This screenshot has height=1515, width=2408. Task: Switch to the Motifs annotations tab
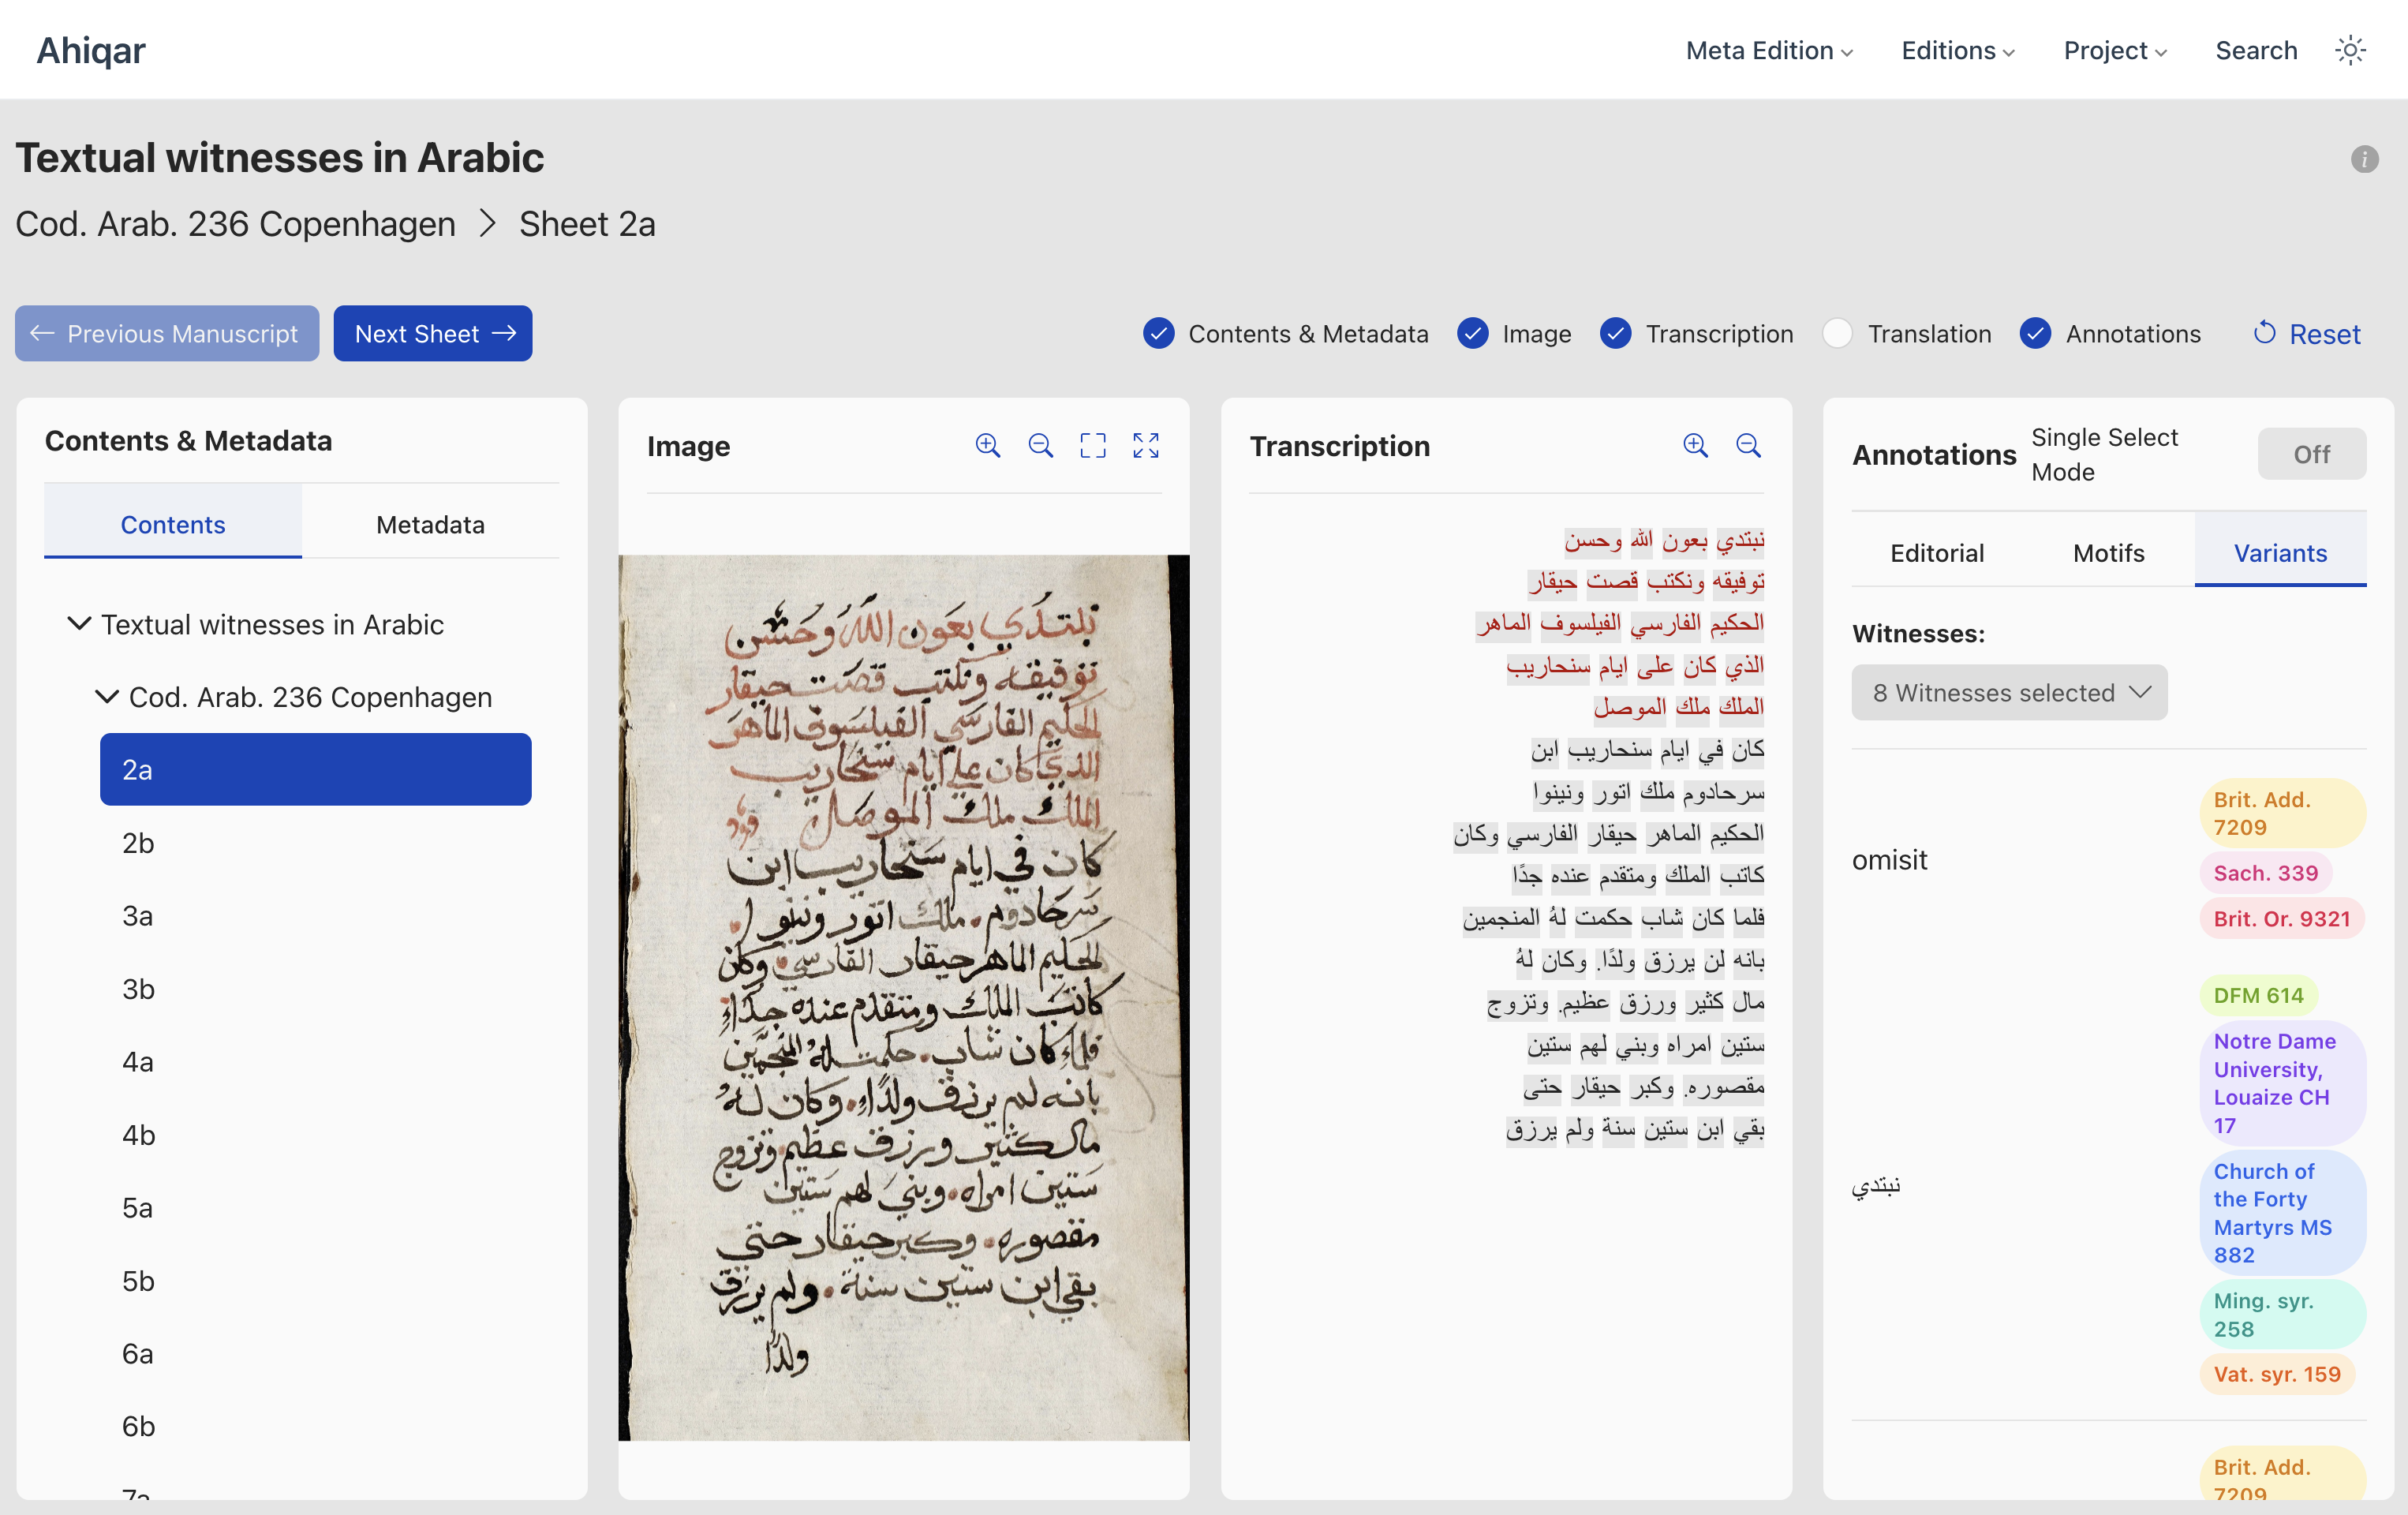pyautogui.click(x=2108, y=553)
